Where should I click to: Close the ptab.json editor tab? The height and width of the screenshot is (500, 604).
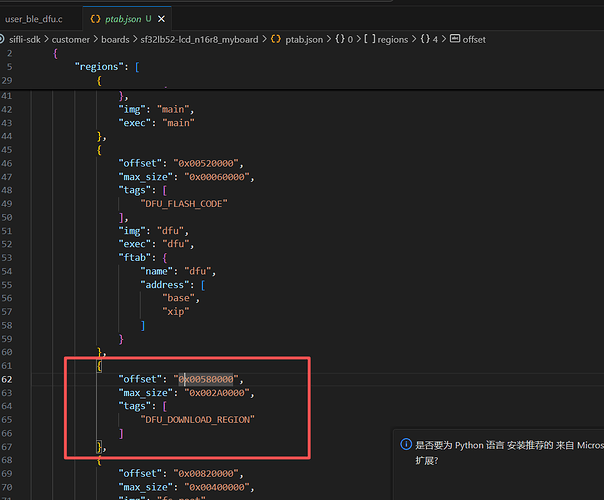pos(162,18)
